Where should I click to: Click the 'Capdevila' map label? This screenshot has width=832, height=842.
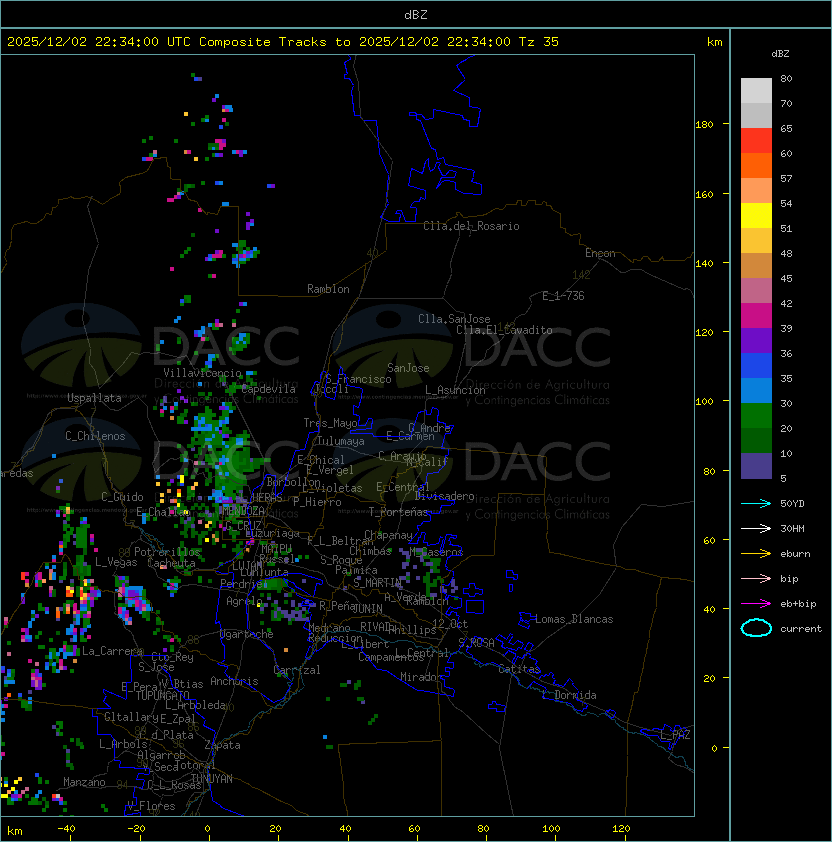click(269, 389)
